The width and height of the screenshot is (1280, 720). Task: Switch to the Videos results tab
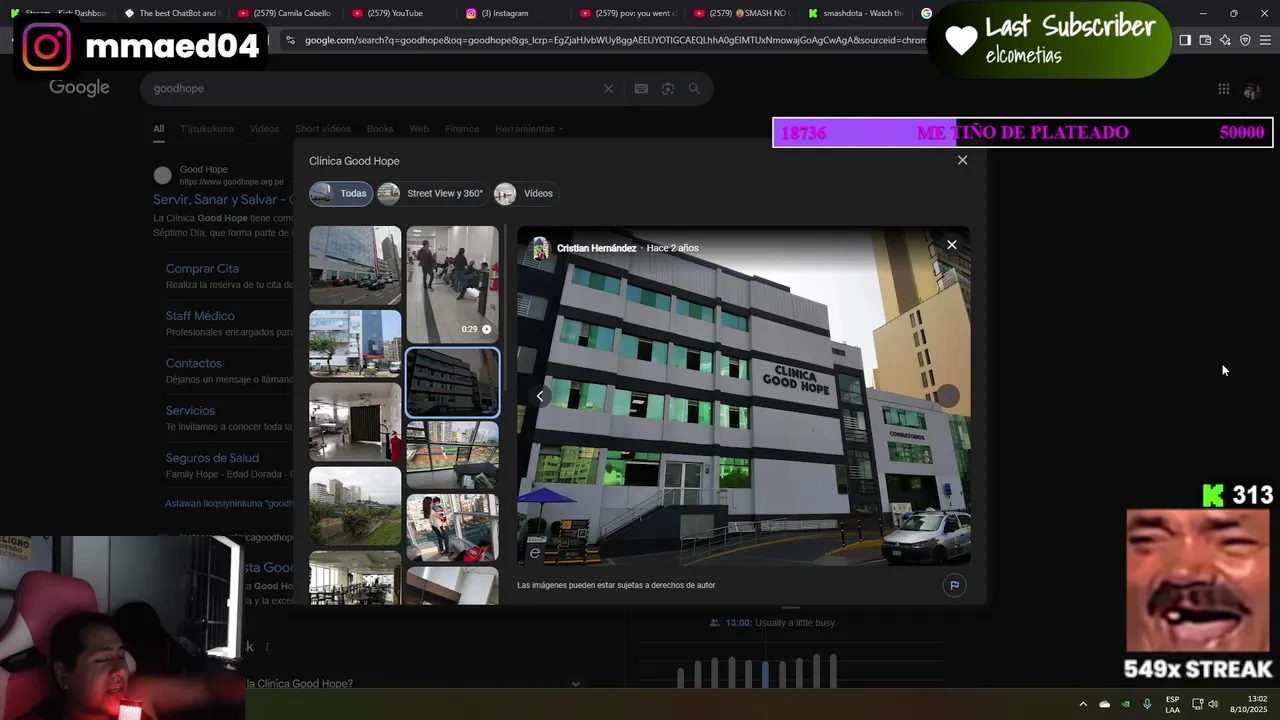coord(264,129)
